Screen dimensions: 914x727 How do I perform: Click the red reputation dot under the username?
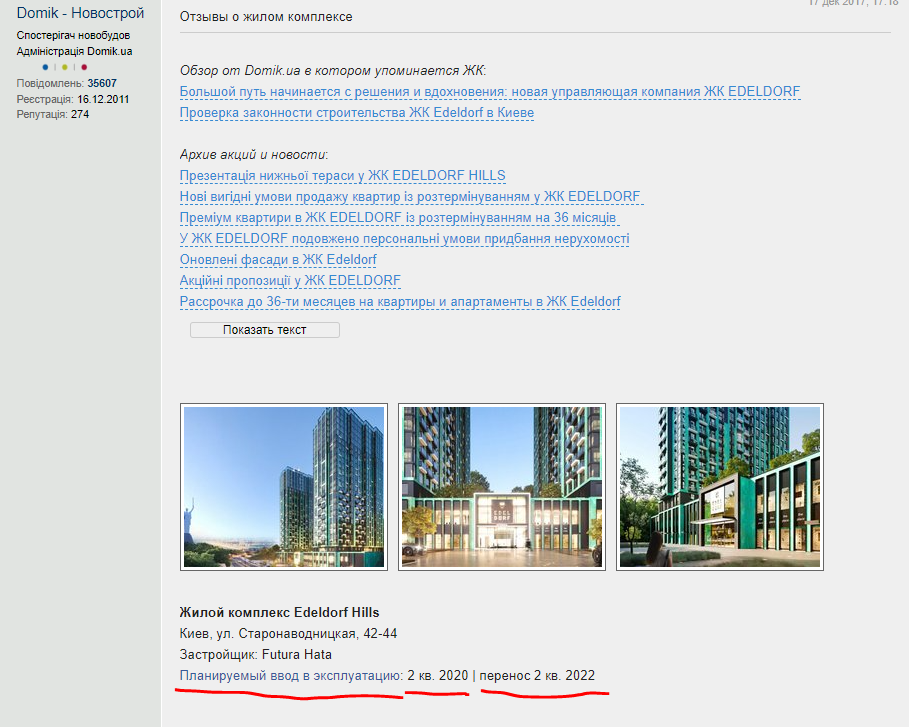click(84, 67)
